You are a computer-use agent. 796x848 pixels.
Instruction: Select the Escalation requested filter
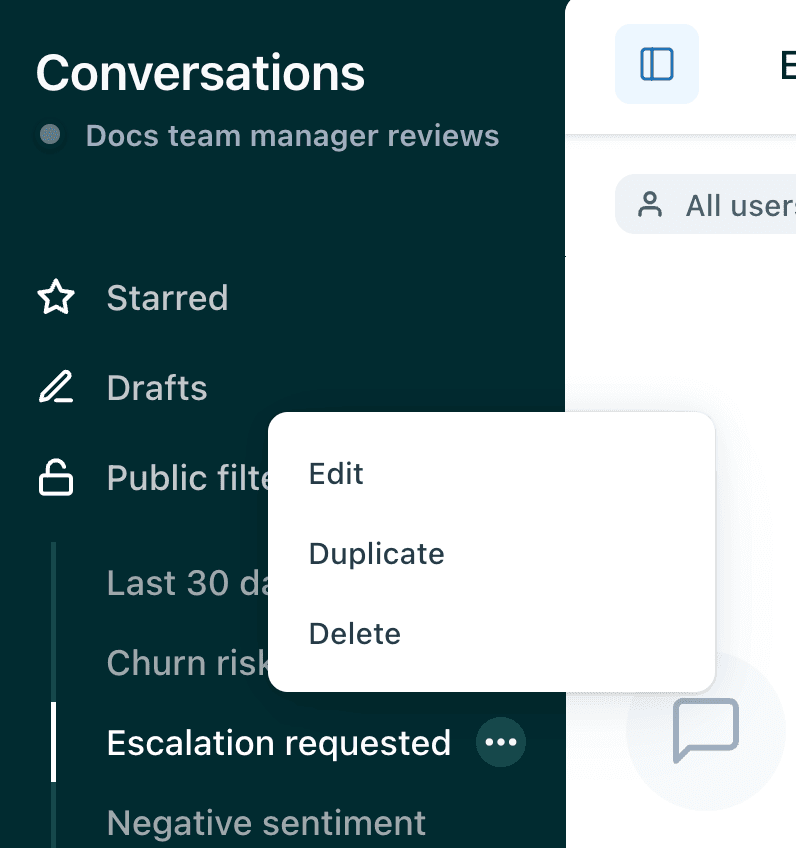(278, 742)
